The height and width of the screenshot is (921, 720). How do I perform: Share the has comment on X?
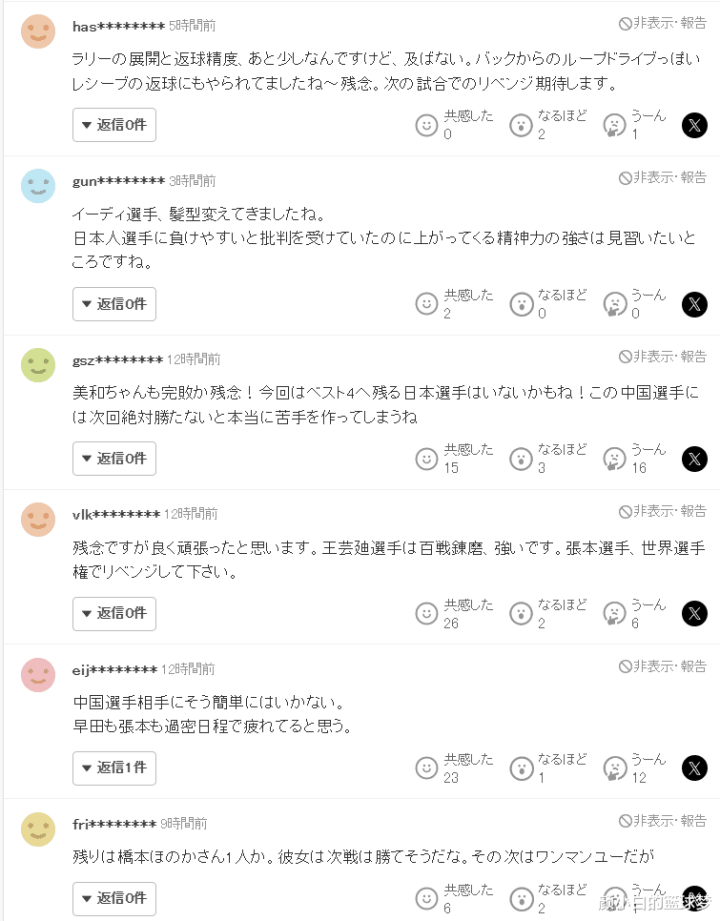694,125
